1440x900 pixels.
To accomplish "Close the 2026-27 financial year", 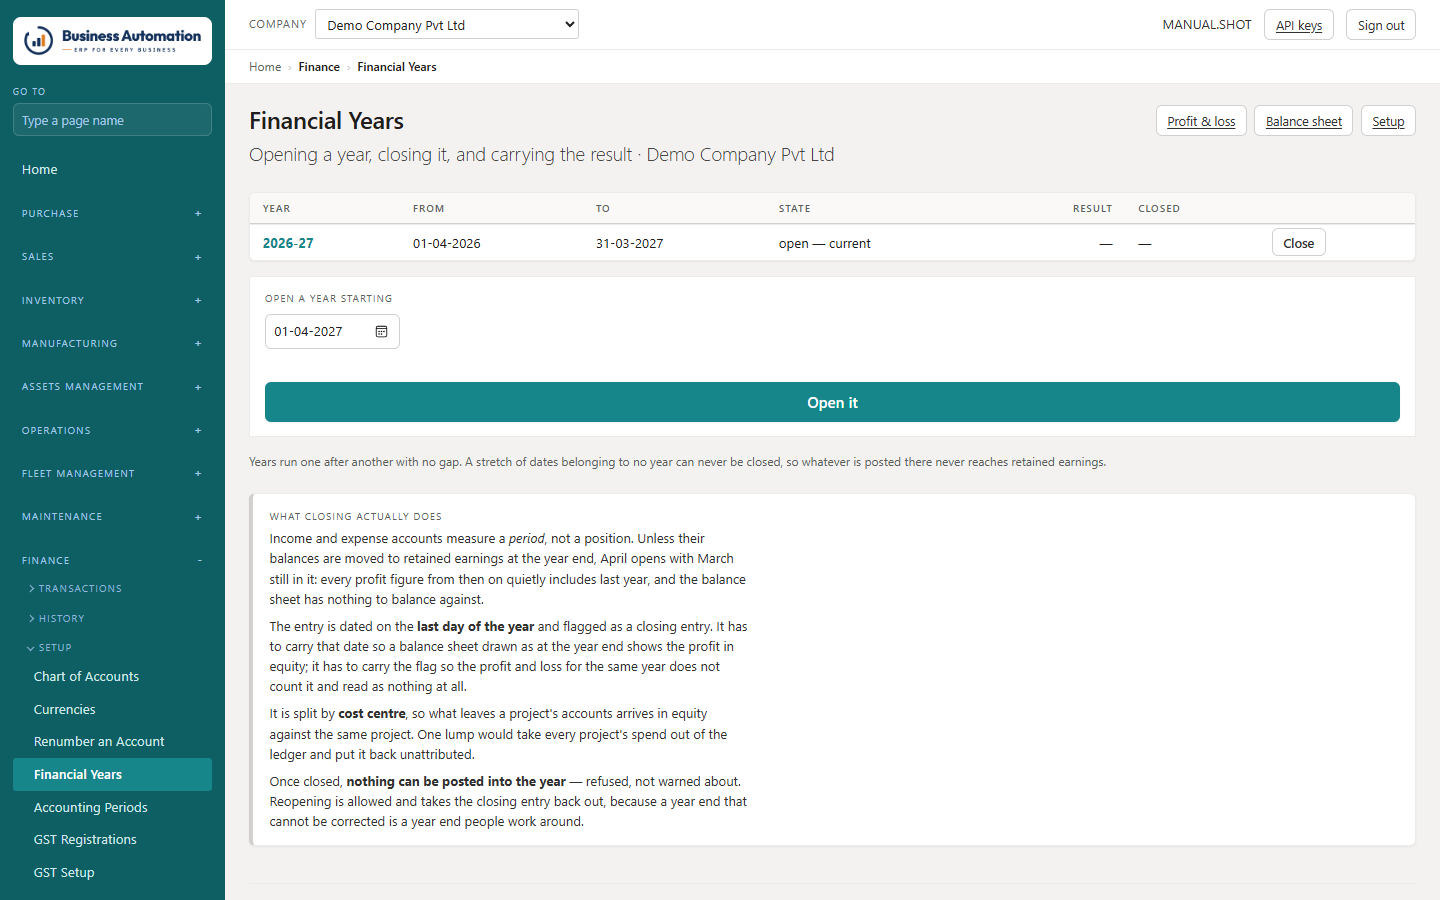I will (1298, 243).
